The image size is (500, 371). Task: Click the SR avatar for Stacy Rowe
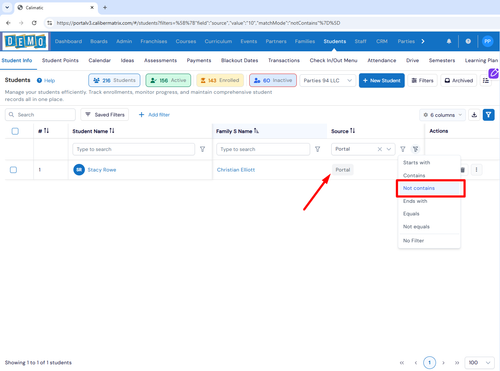pos(79,170)
